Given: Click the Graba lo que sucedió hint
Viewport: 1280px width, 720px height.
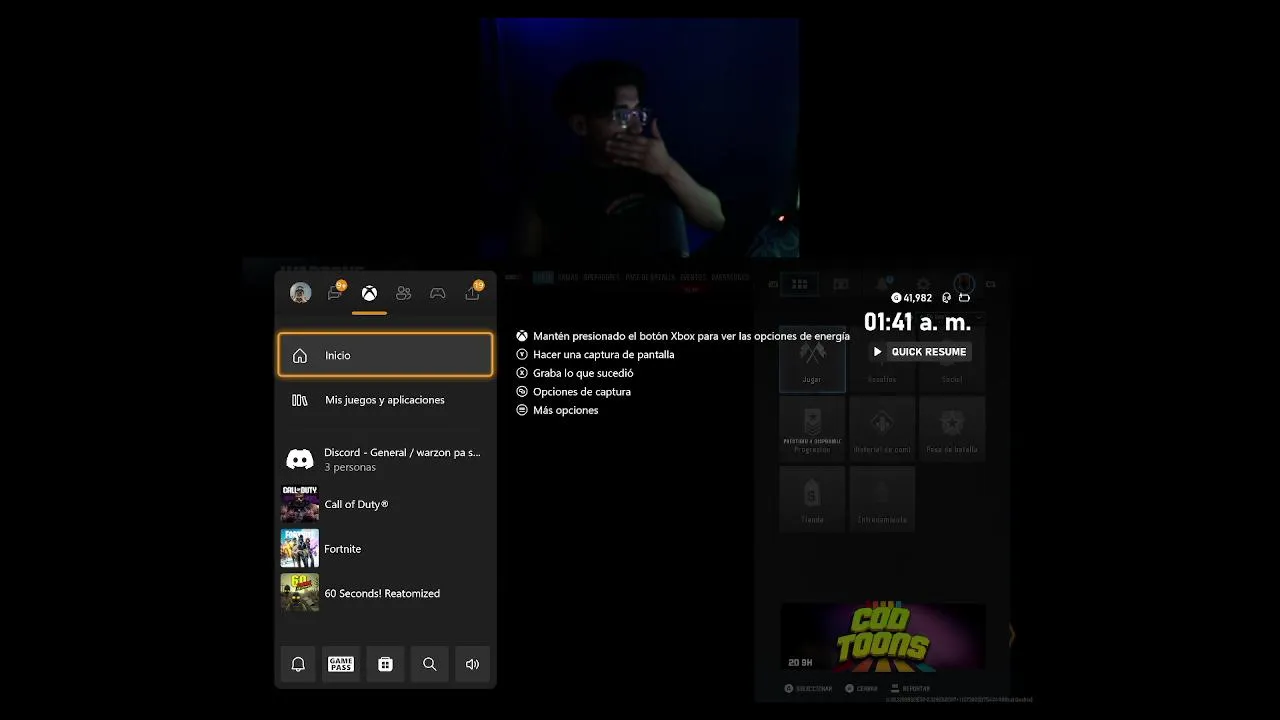Looking at the screenshot, I should point(575,373).
